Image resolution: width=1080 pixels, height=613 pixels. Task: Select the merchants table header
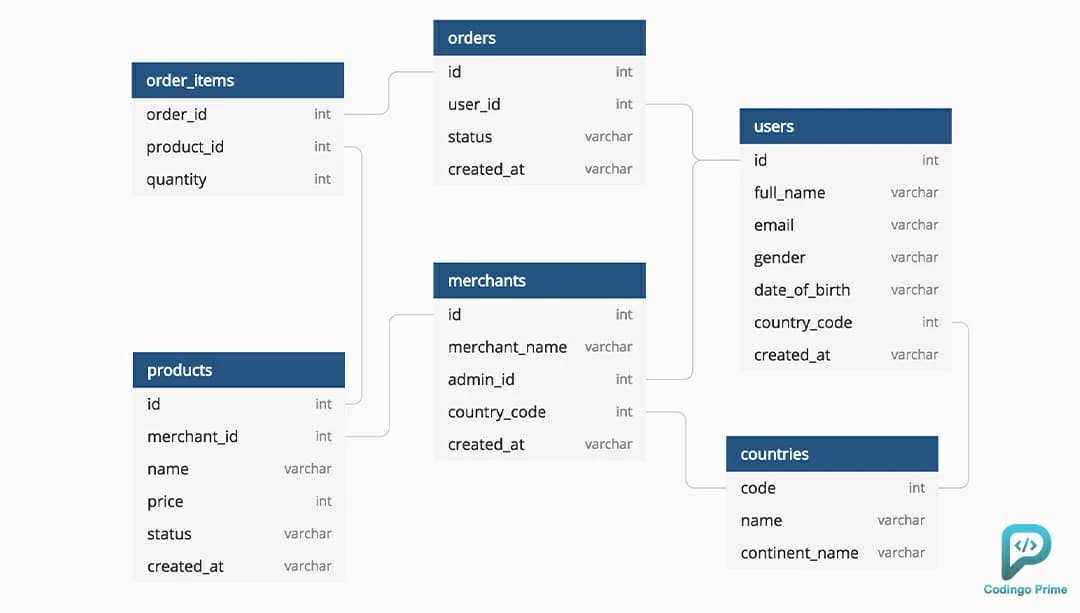click(539, 280)
